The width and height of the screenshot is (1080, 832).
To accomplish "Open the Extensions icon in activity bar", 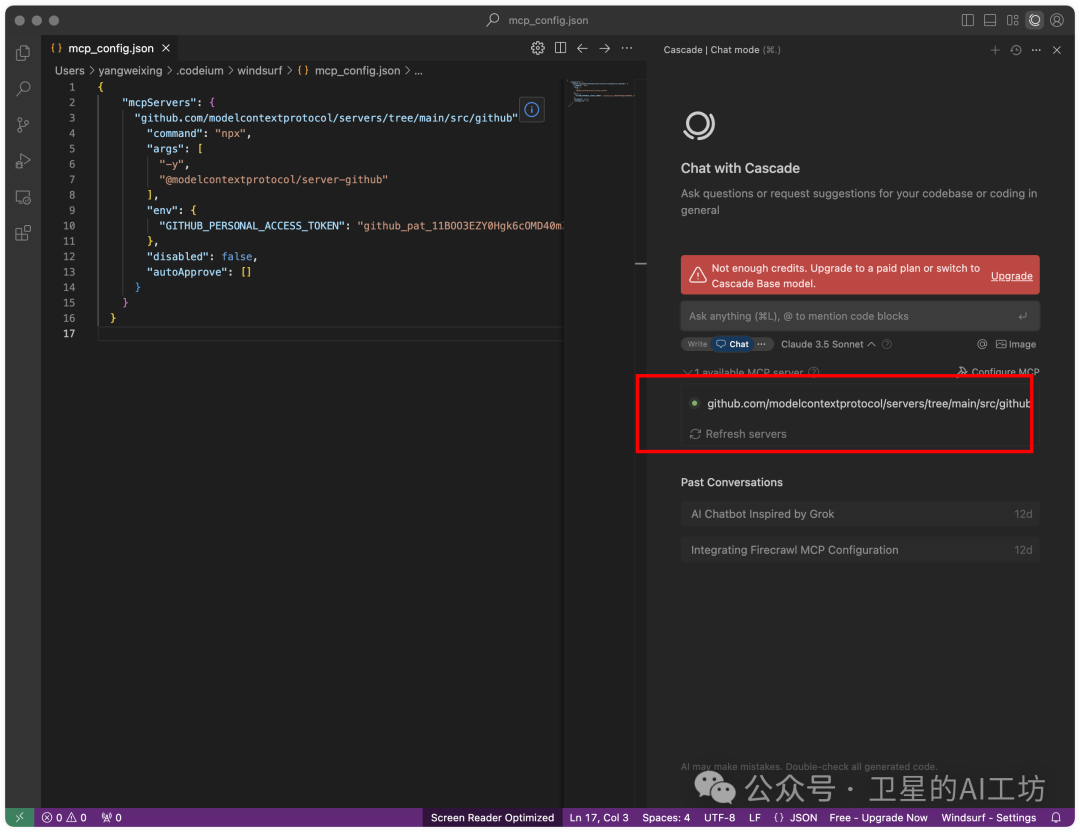I will coord(23,233).
